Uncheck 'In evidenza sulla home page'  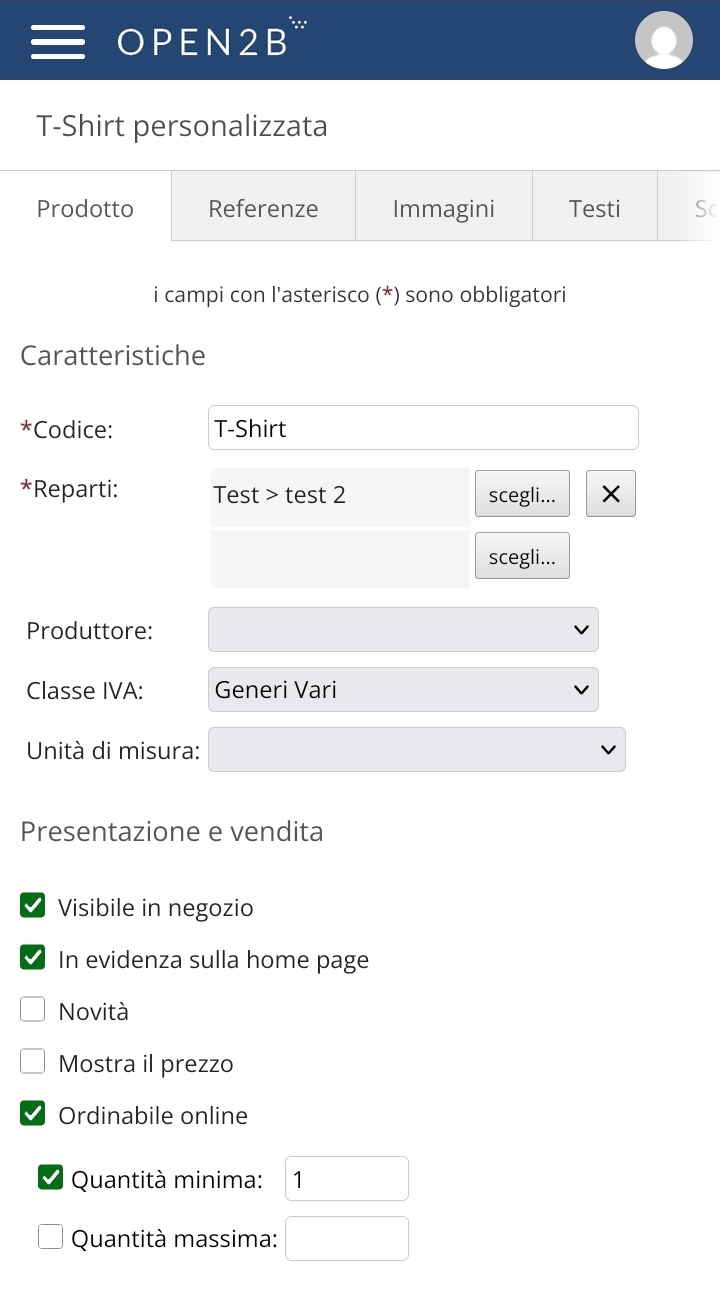click(32, 957)
